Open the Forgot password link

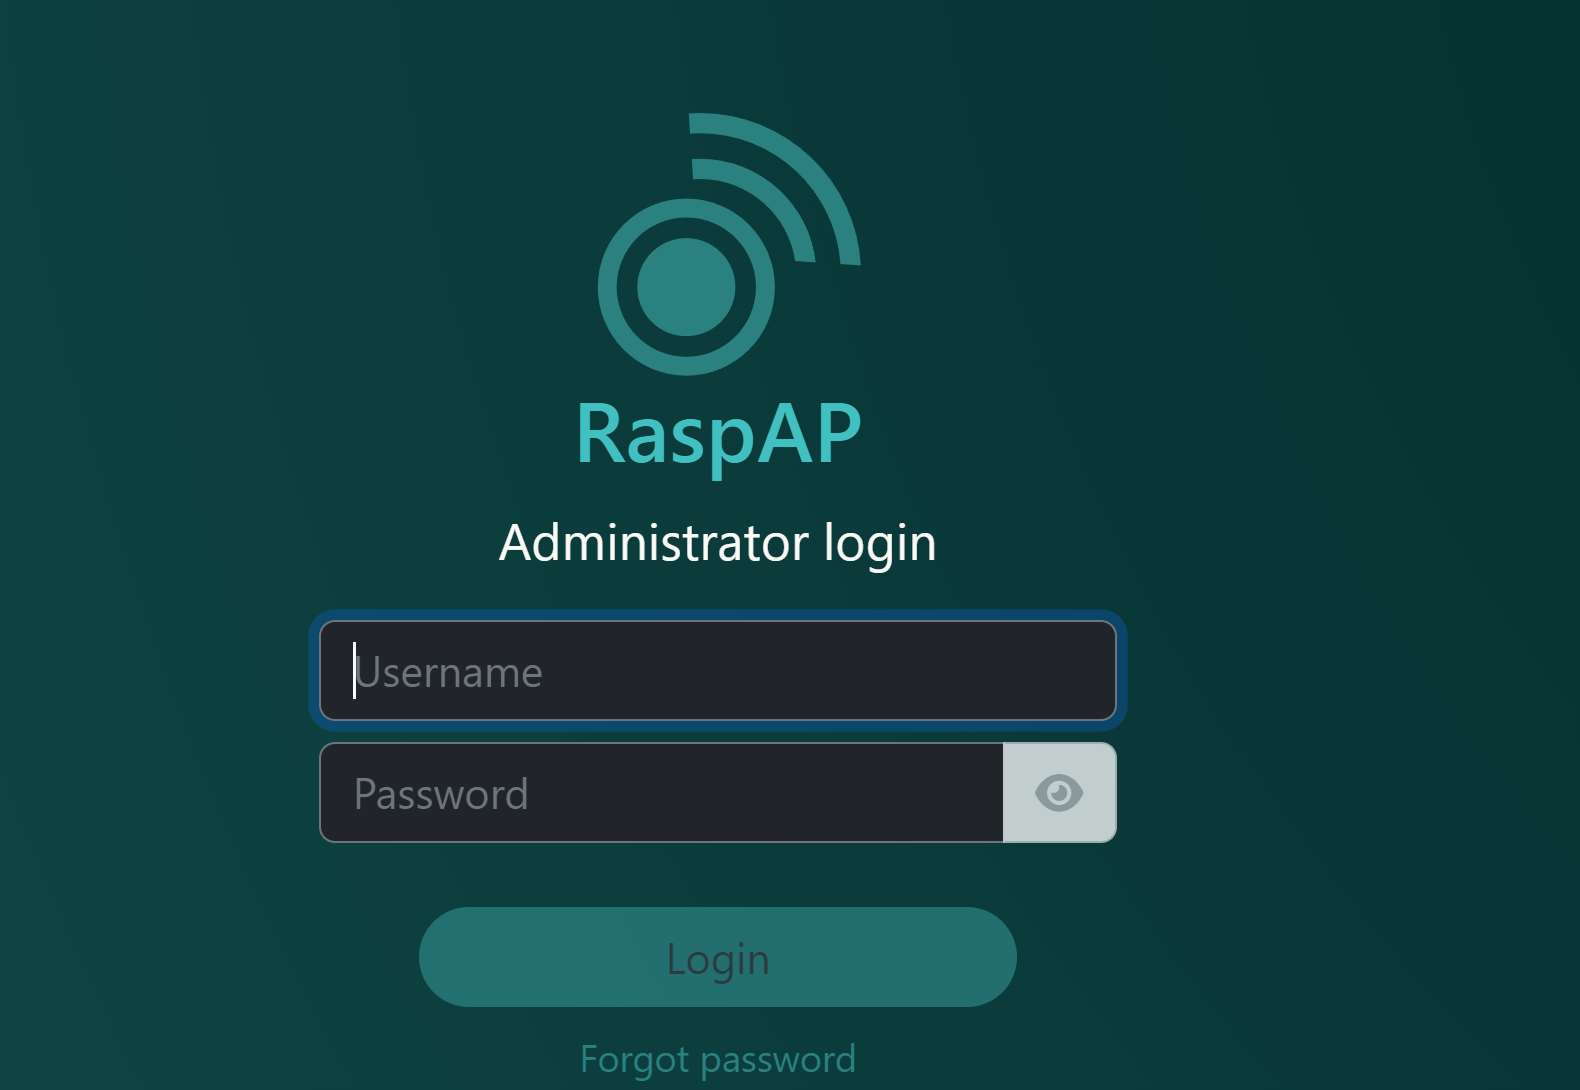click(x=718, y=1059)
